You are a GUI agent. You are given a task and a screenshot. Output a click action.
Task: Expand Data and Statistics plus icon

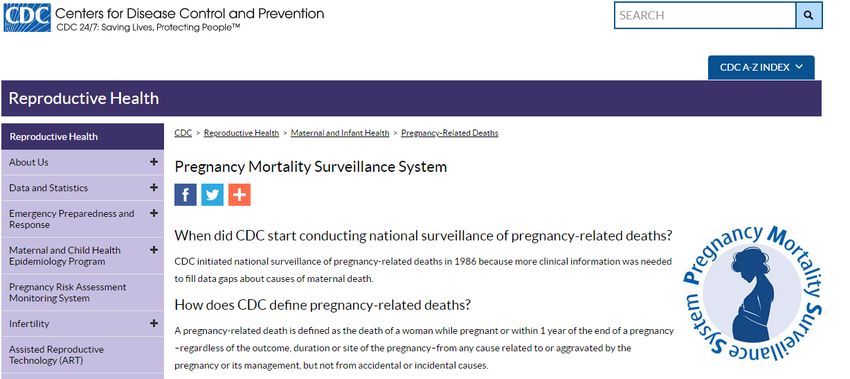pos(154,187)
